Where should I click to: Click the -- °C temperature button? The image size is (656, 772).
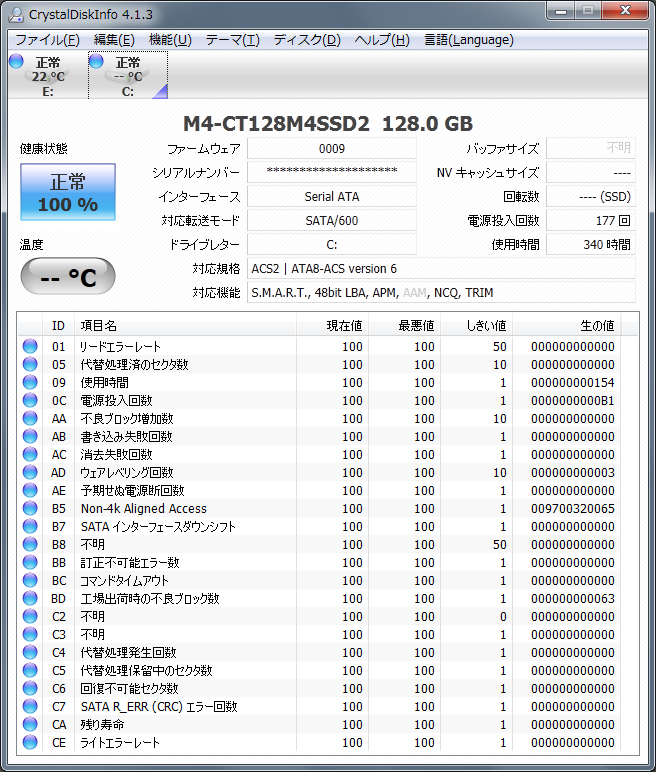[68, 277]
